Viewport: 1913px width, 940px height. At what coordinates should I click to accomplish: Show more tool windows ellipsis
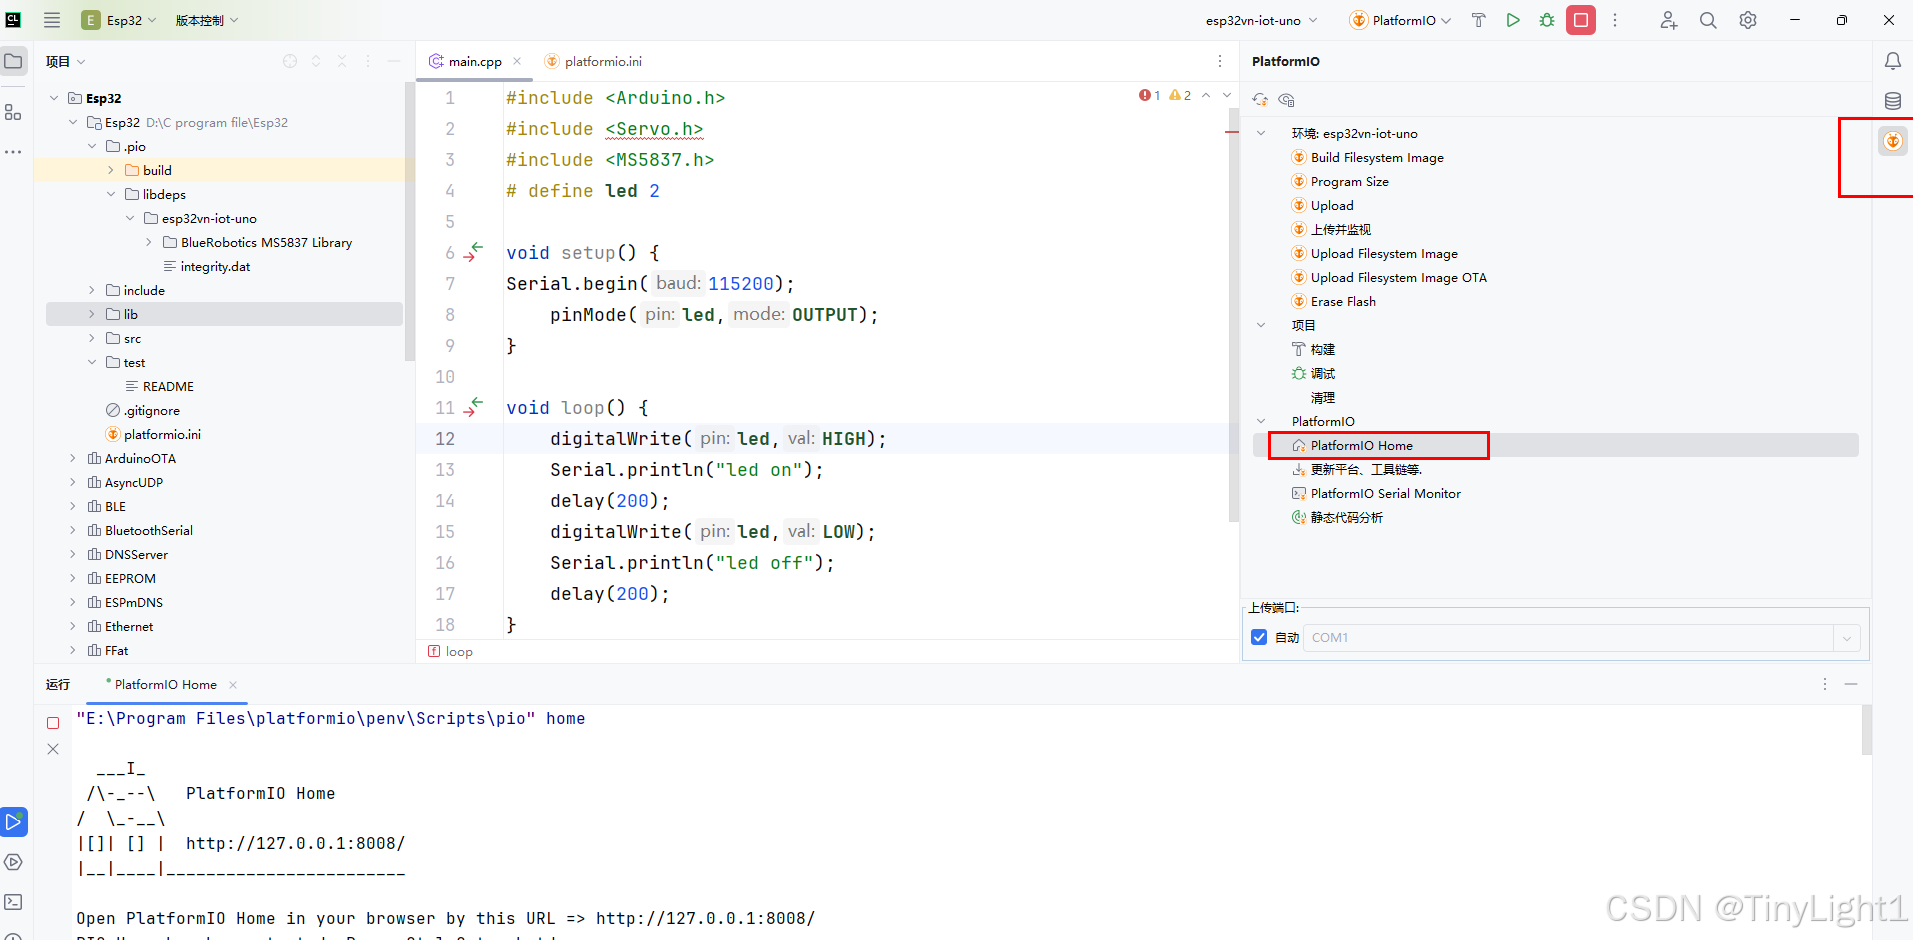point(13,152)
